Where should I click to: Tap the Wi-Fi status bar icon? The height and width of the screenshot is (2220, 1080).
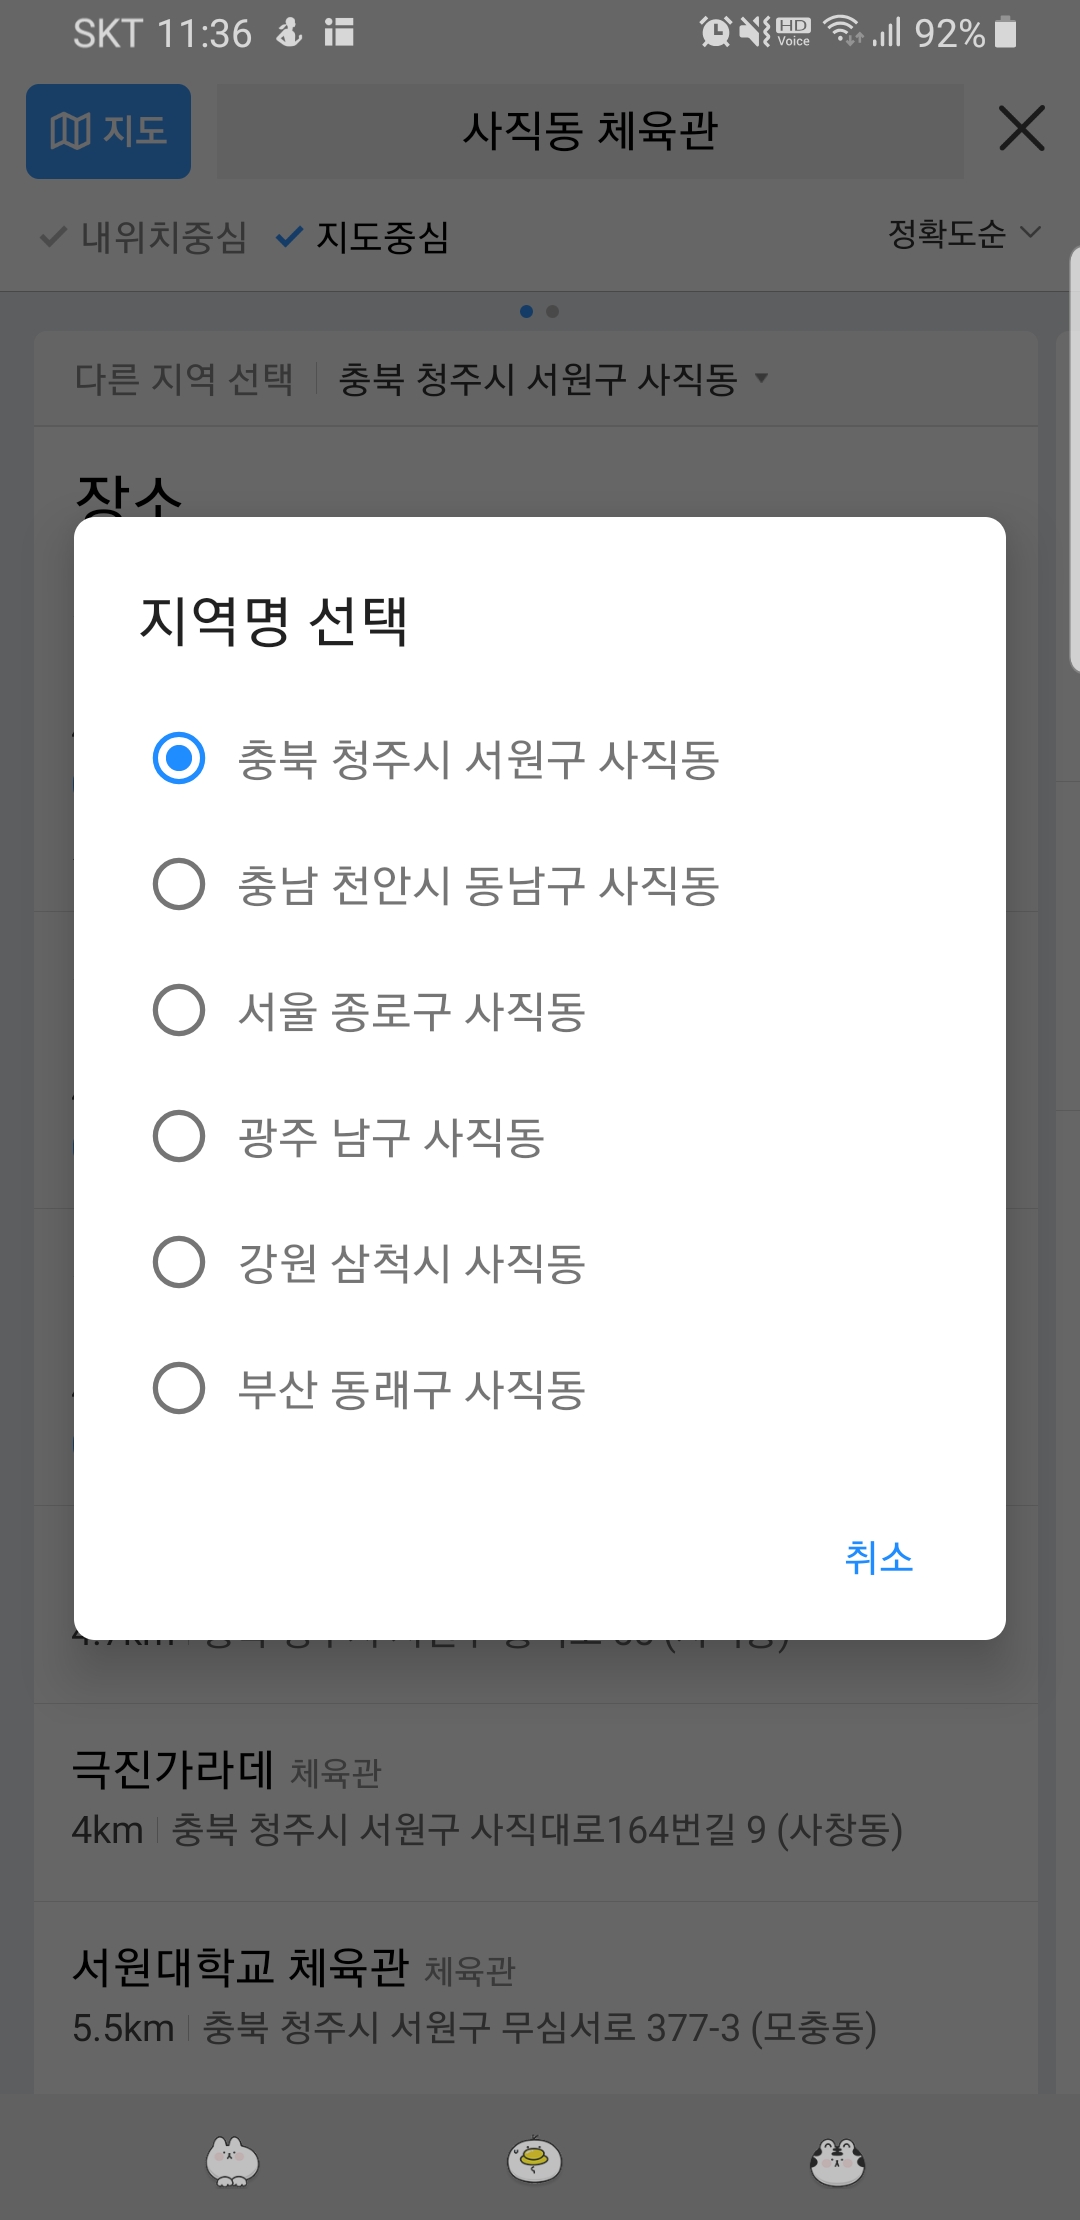(843, 32)
